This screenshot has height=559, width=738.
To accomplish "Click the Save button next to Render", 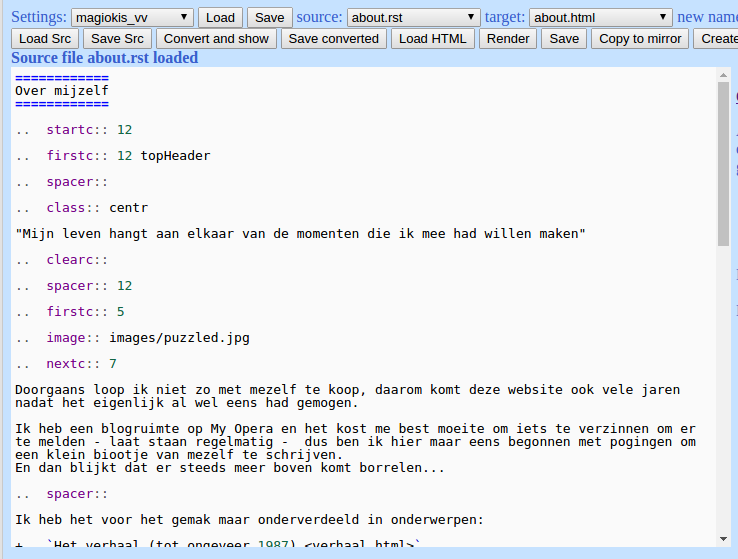I will pos(564,39).
